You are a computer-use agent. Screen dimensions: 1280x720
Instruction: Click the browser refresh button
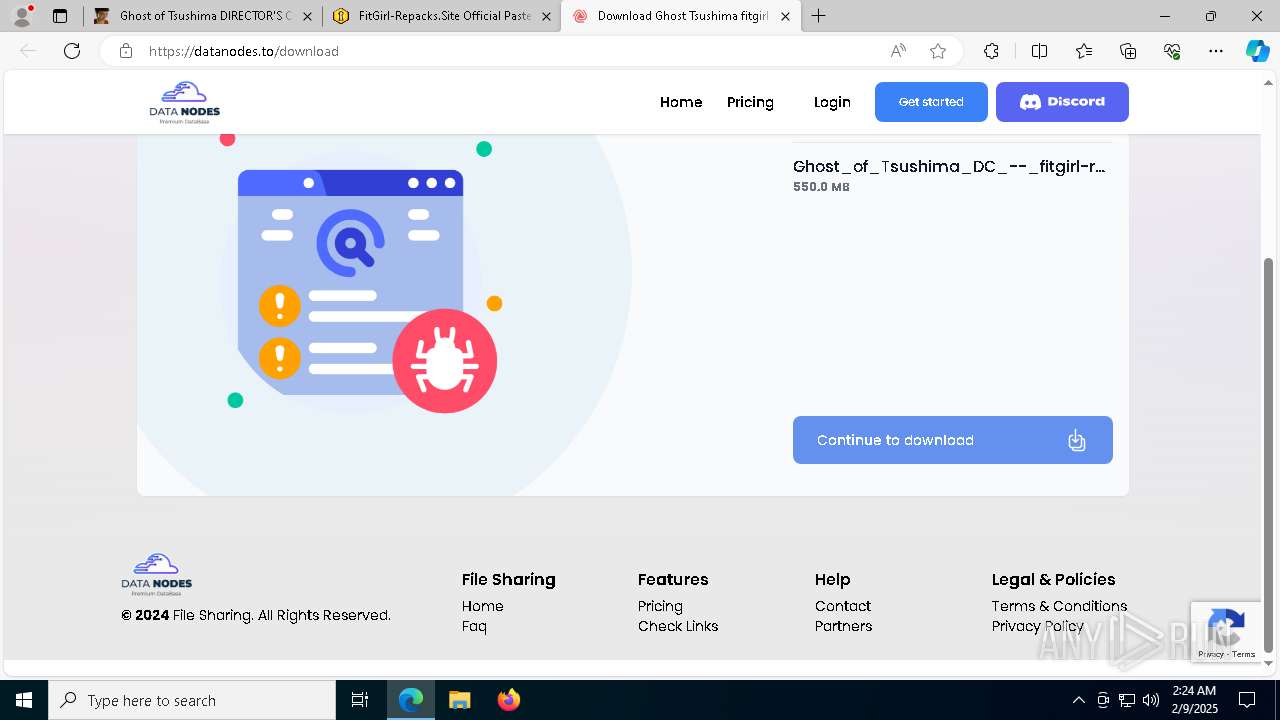pos(72,51)
